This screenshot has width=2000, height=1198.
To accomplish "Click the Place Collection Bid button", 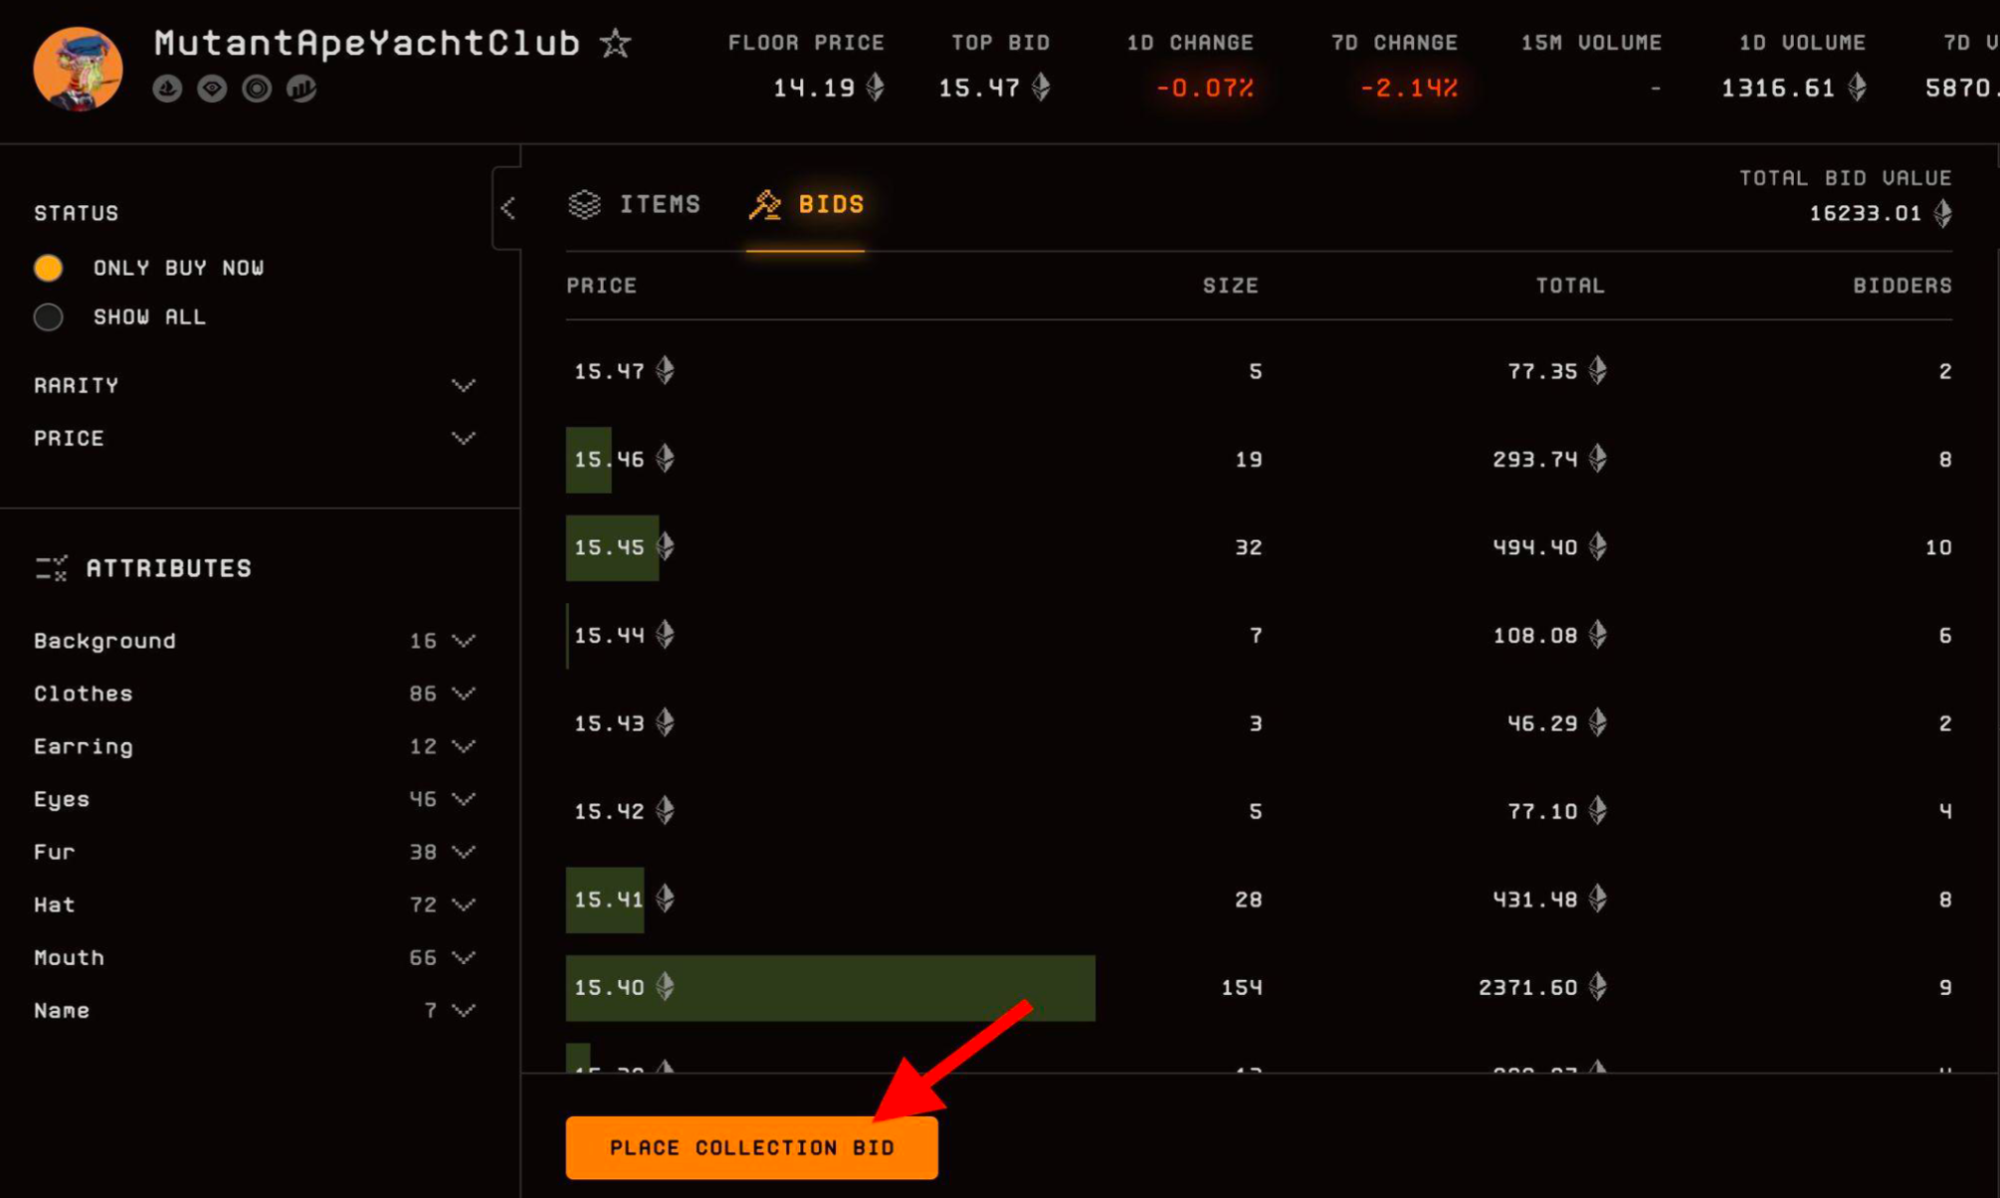I will coord(752,1148).
